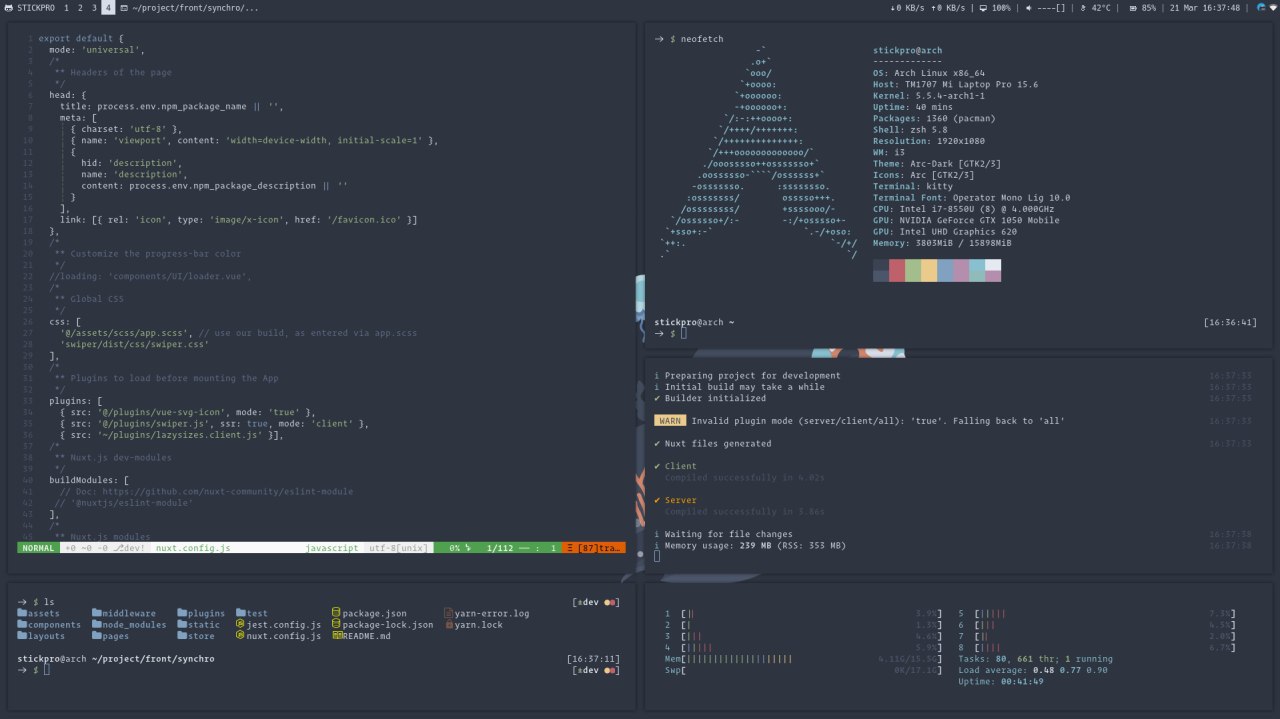Click the green swatch in neofetch palette

[913, 270]
